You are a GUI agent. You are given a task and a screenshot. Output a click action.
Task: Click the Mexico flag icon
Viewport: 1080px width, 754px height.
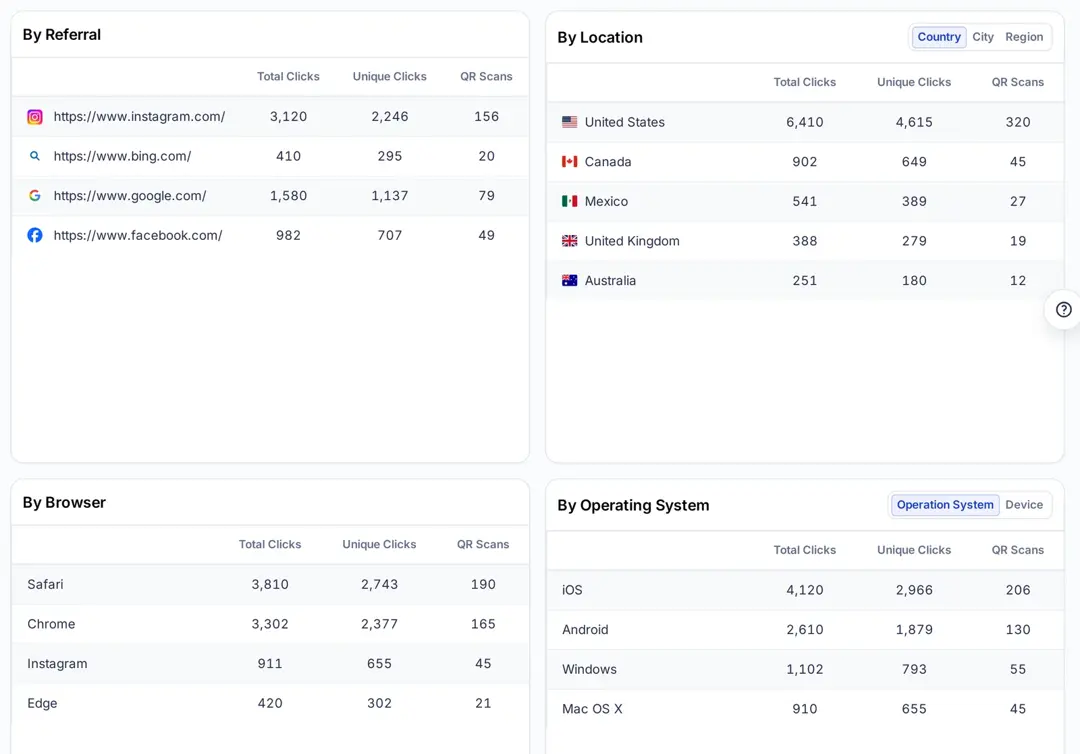click(x=570, y=201)
